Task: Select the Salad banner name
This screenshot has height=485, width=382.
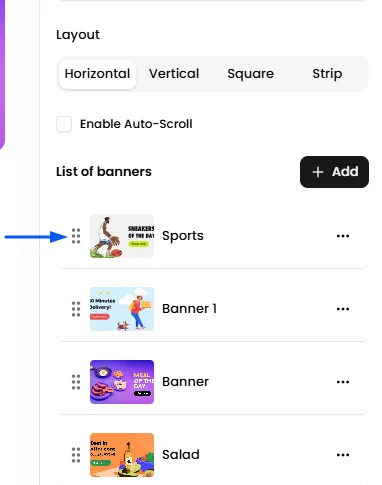Action: point(181,455)
